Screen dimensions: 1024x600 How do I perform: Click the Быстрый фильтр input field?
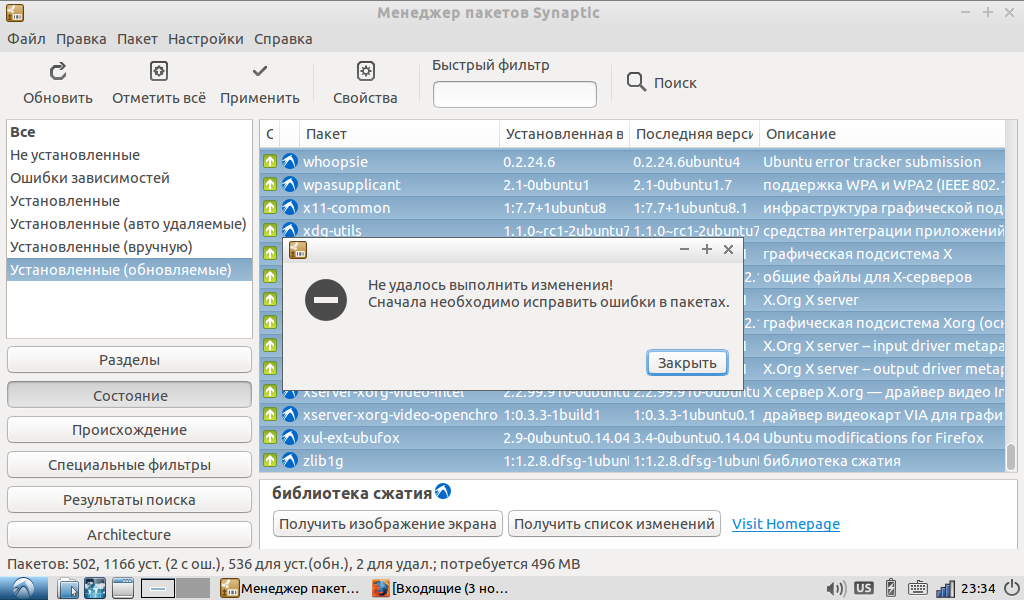(515, 94)
